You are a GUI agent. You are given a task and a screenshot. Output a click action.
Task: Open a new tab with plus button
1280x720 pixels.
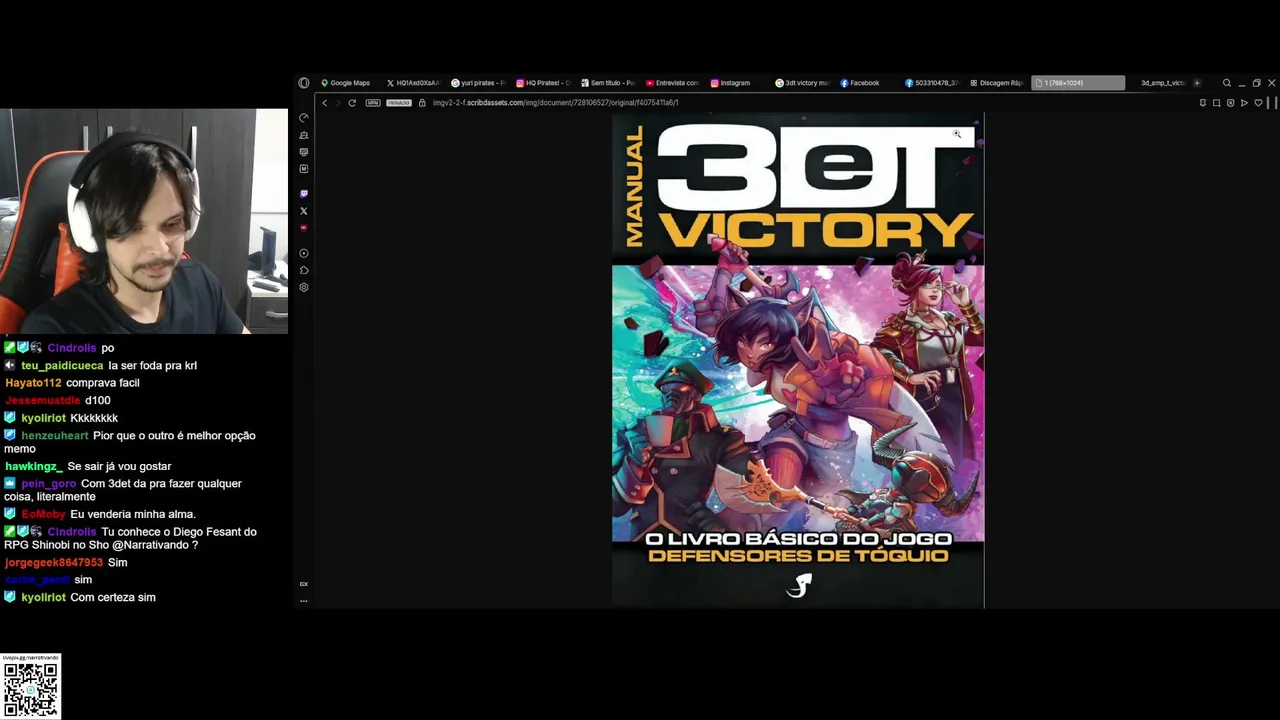point(1197,83)
